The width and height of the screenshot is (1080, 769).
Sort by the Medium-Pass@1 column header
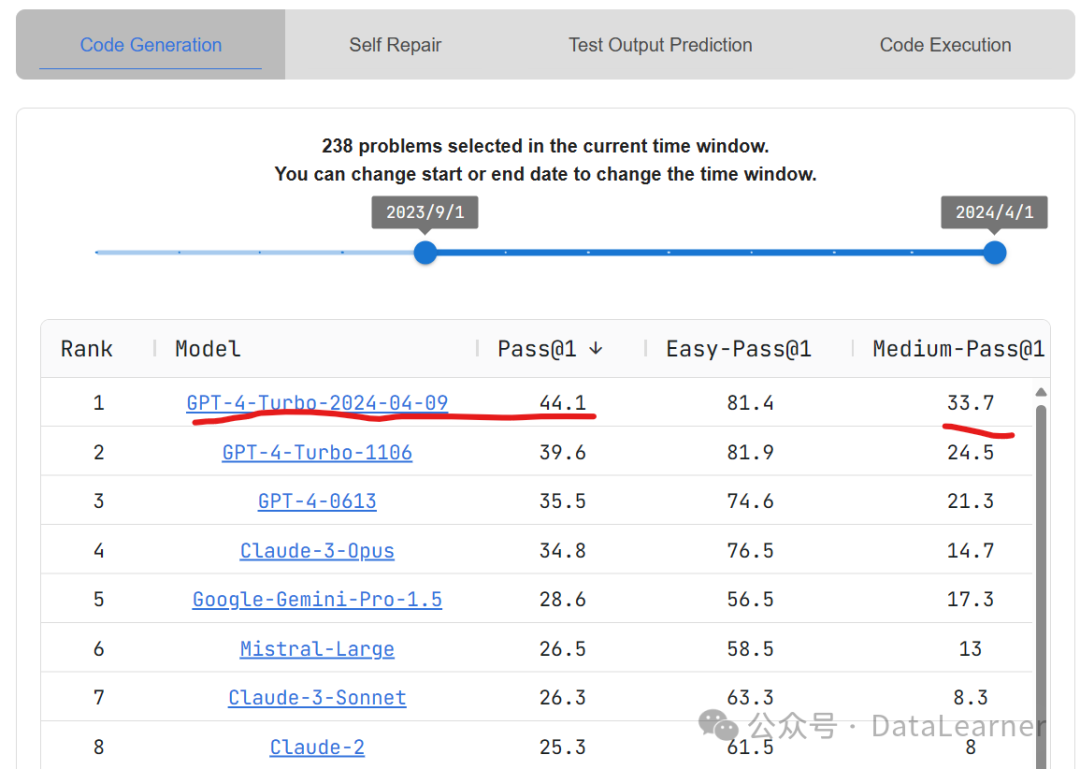(x=957, y=349)
